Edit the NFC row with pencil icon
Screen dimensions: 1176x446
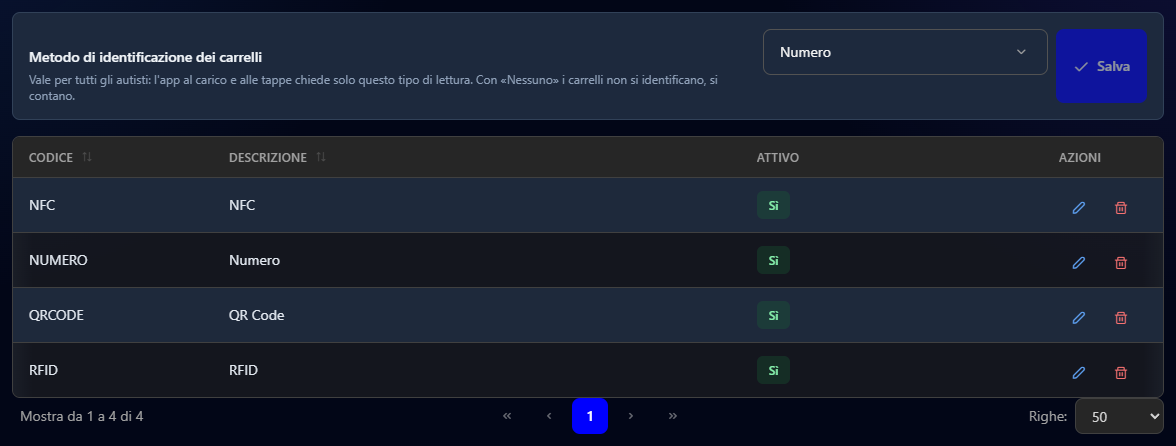[x=1078, y=208]
